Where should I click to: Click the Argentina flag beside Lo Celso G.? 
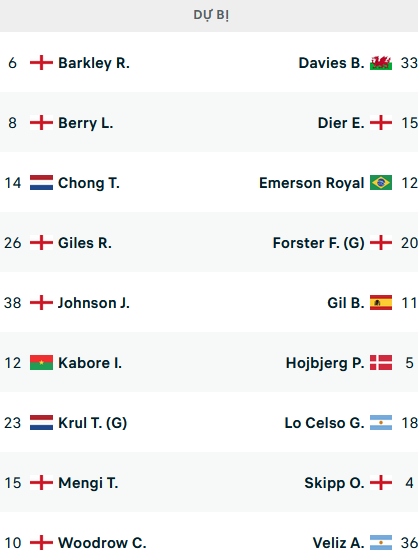[x=381, y=423]
